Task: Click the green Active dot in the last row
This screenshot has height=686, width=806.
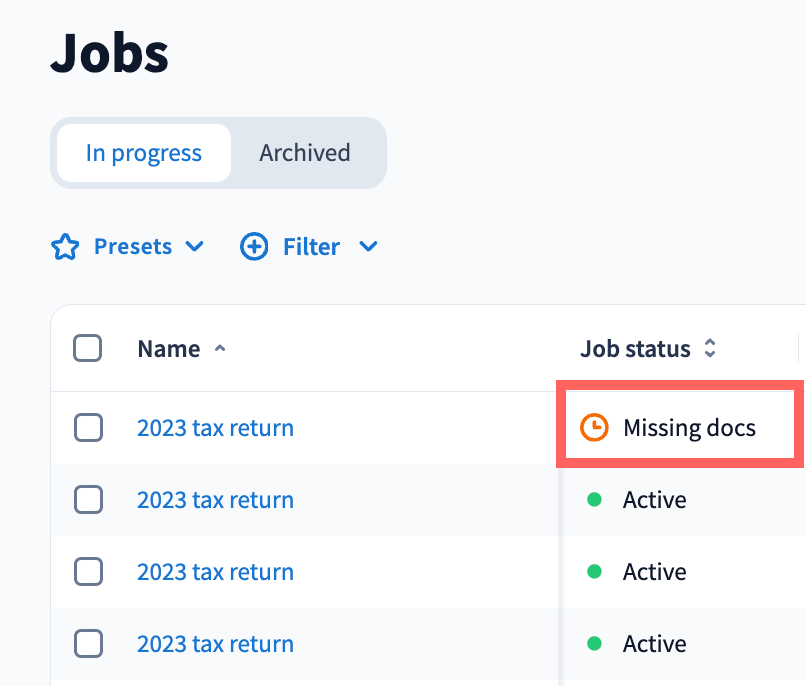Action: pos(594,644)
